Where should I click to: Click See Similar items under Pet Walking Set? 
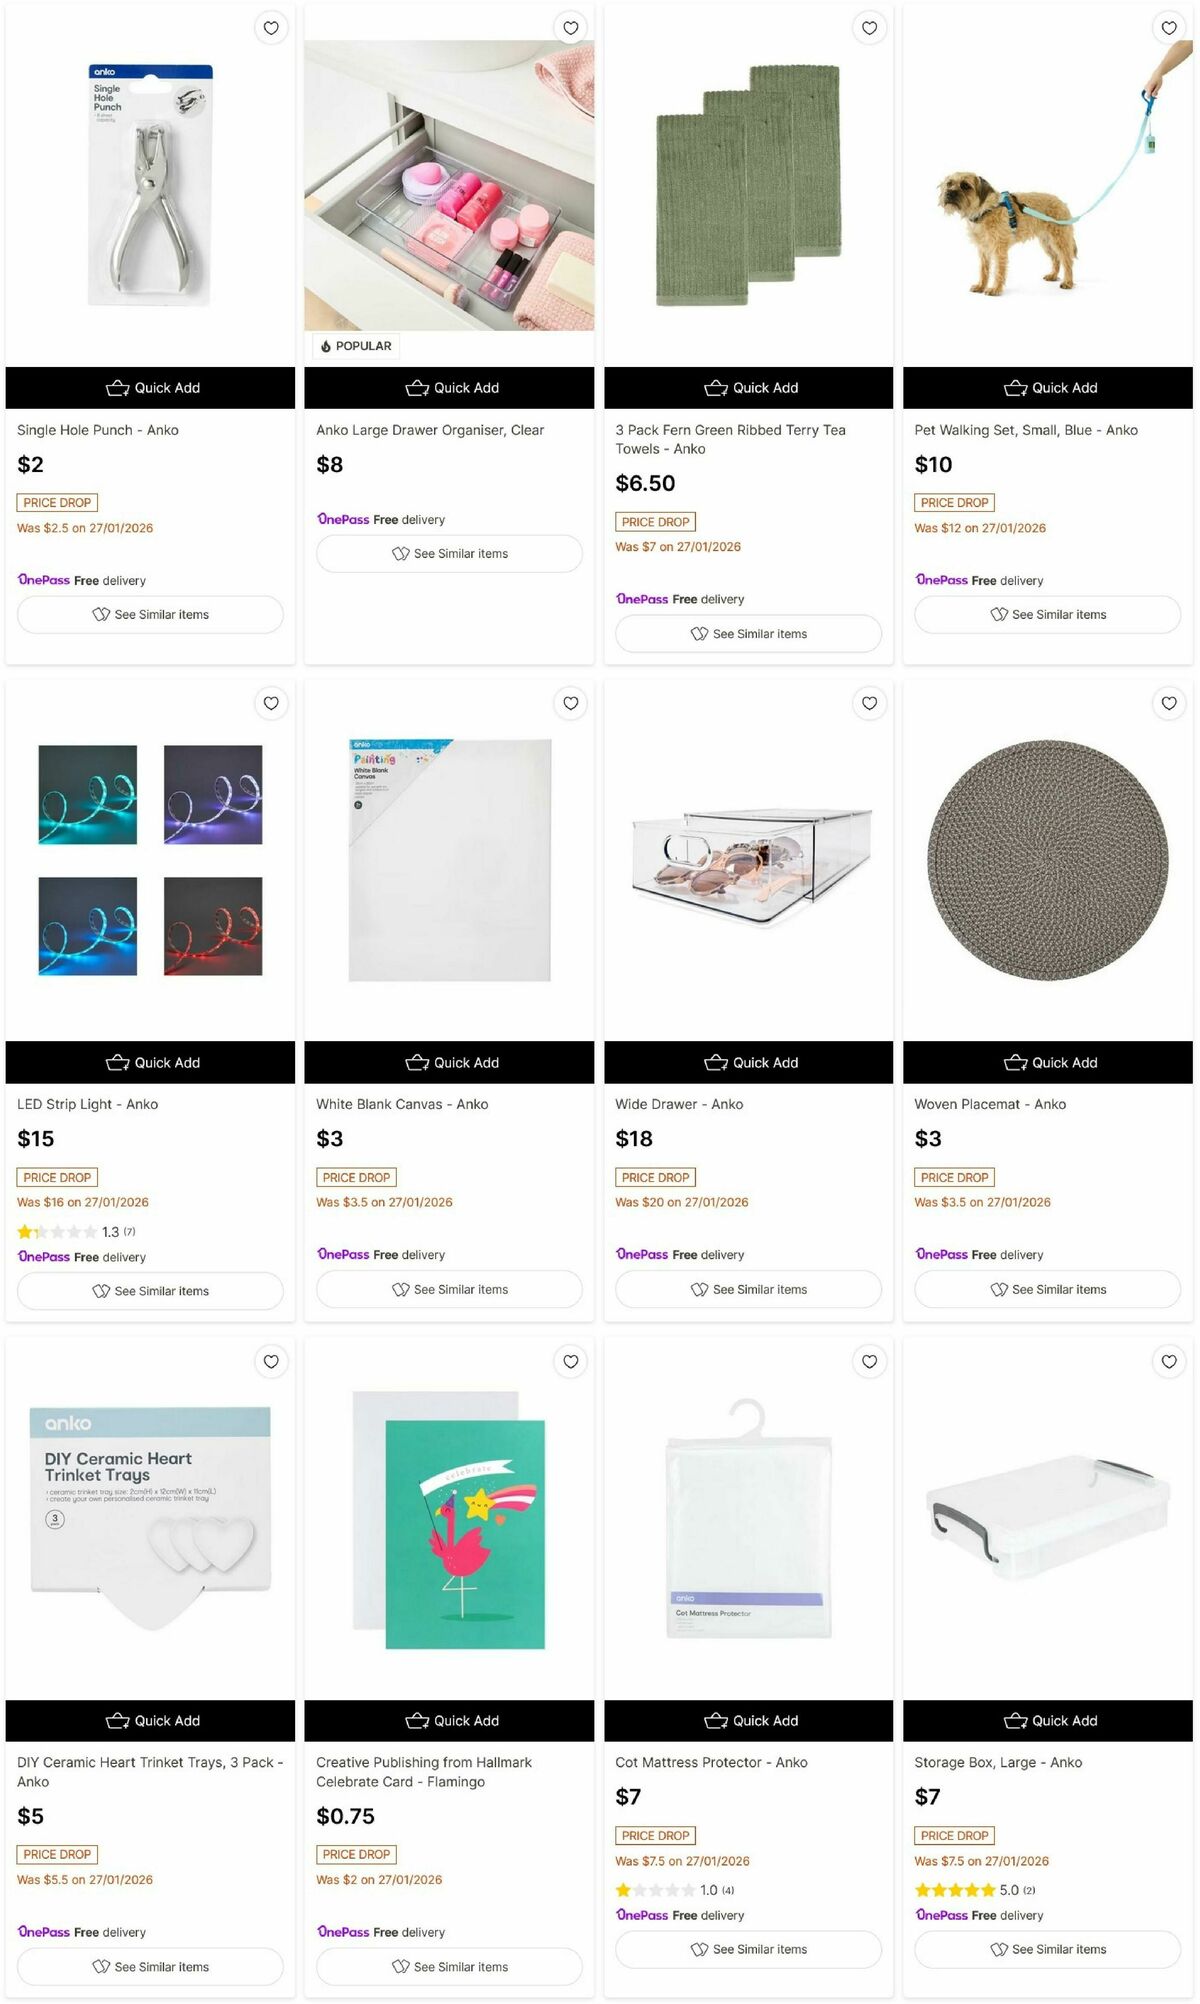pos(1047,614)
